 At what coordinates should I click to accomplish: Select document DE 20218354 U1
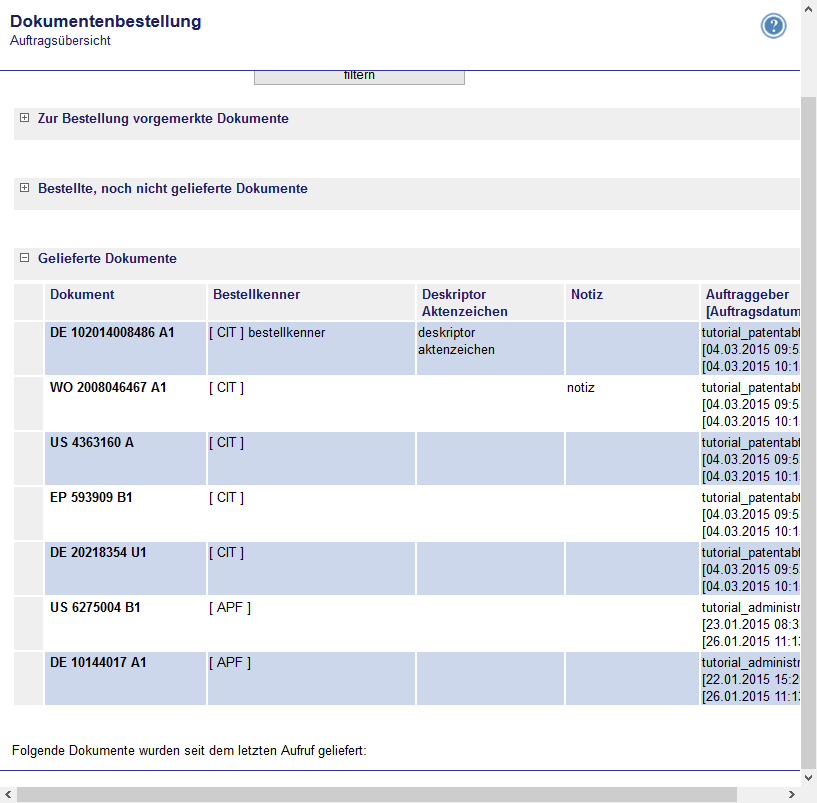click(x=98, y=552)
